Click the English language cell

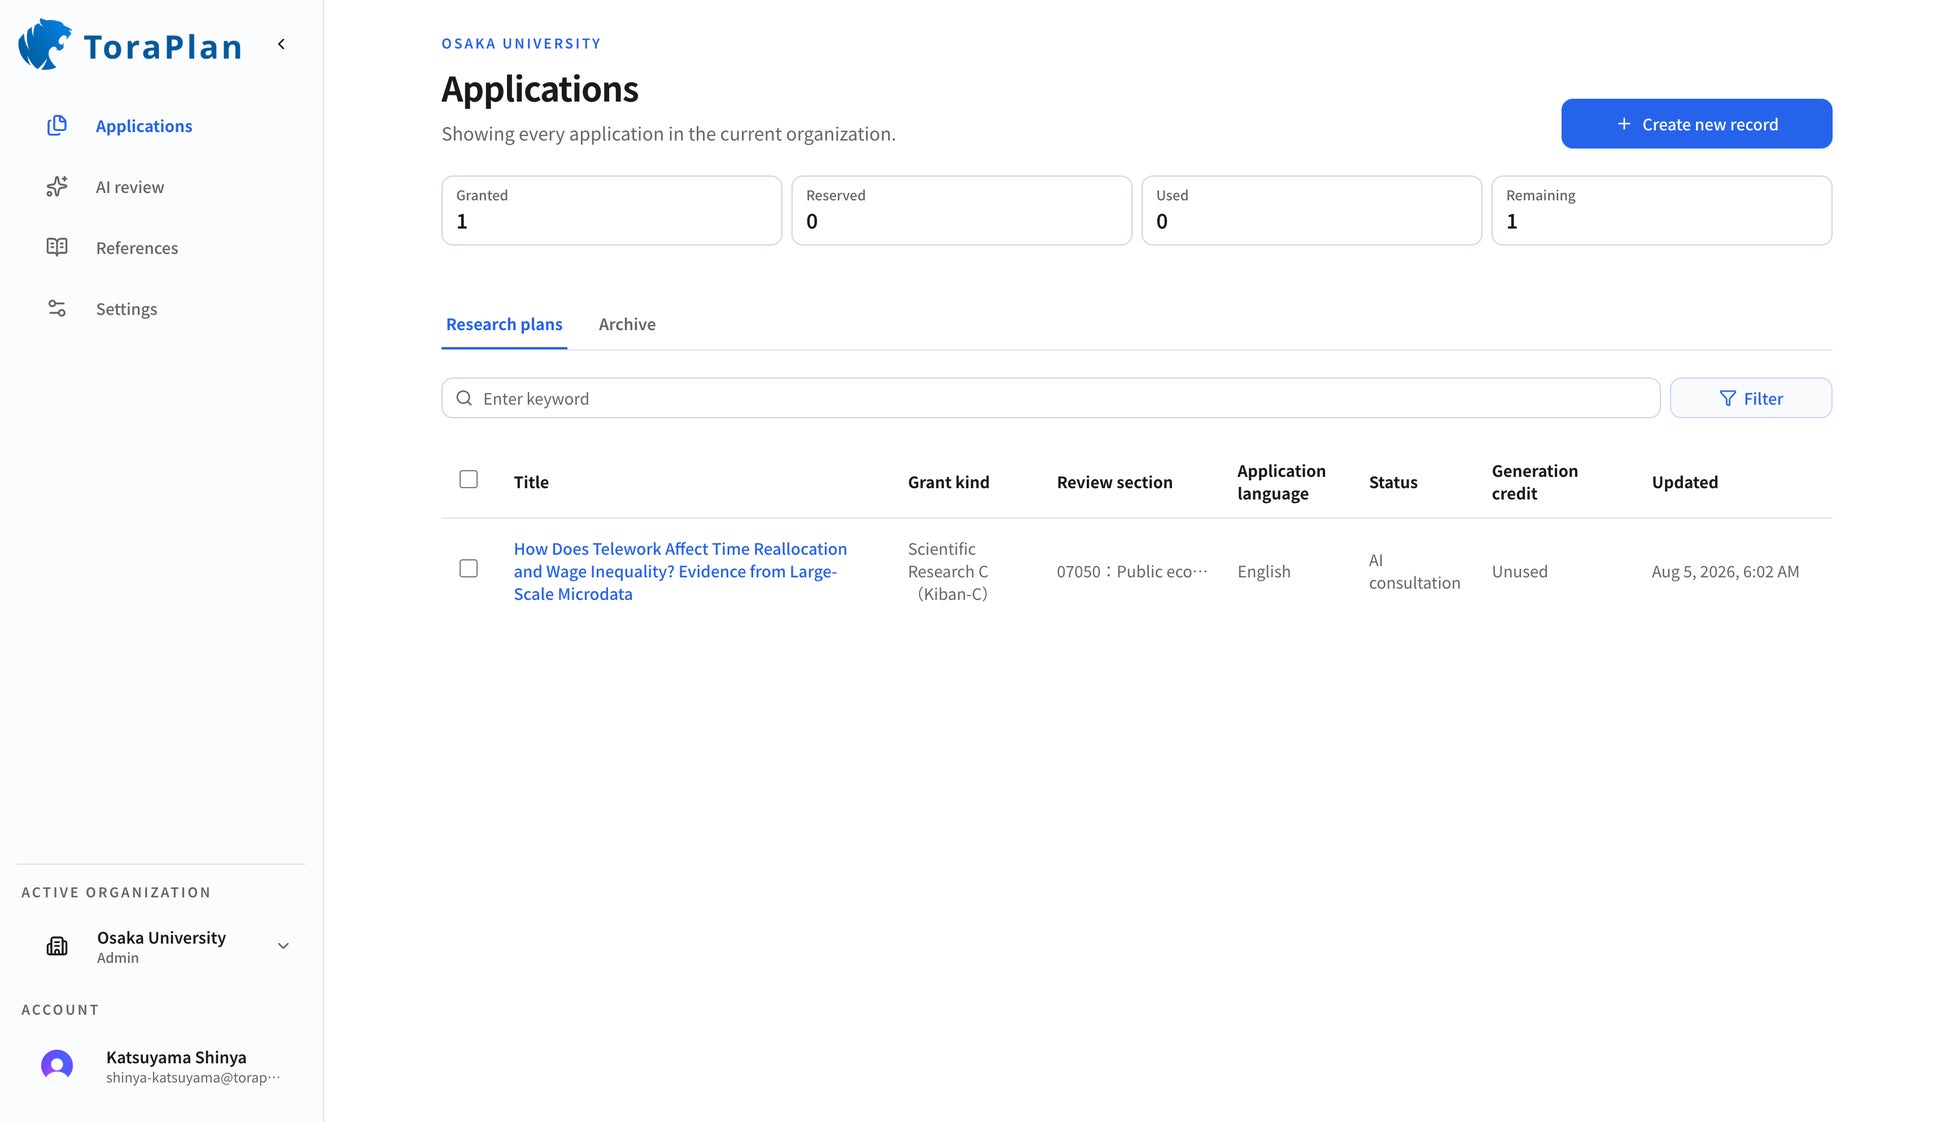pos(1264,571)
